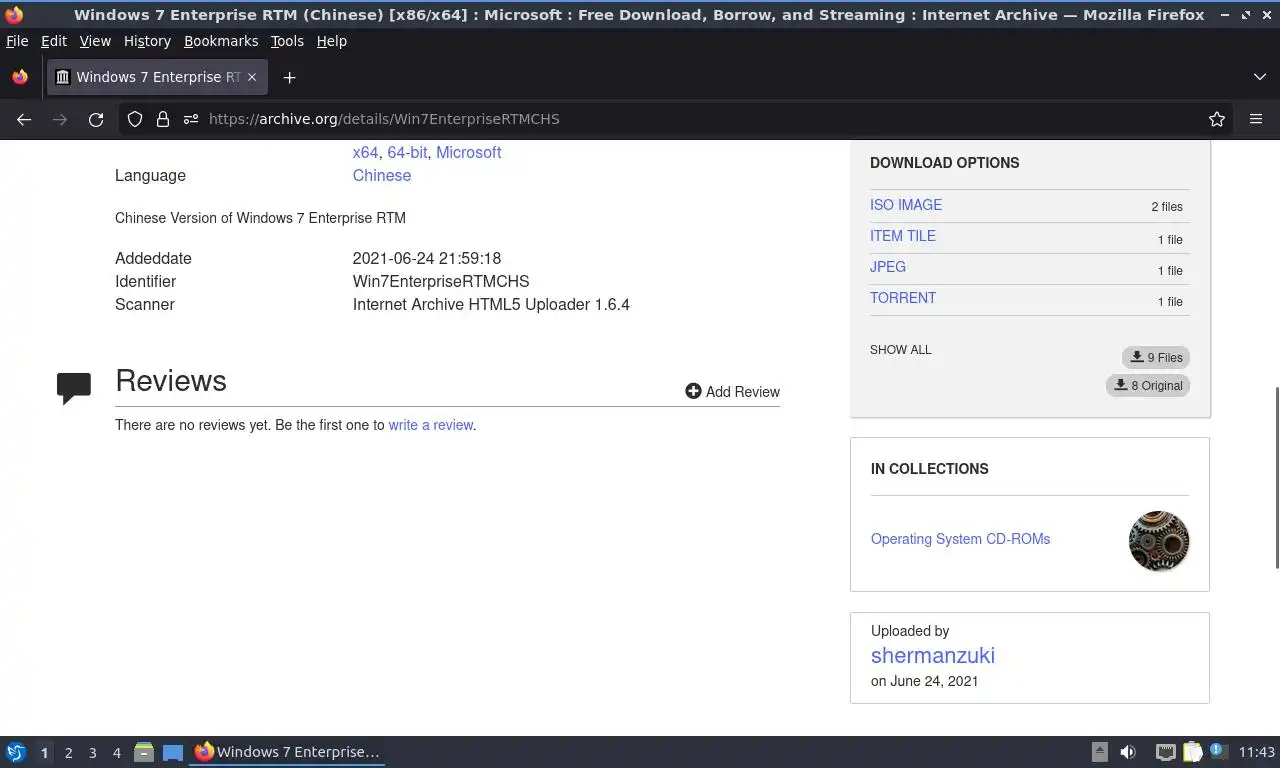Open Firefox View pinned icon
The height and width of the screenshot is (768, 1280).
coord(20,77)
